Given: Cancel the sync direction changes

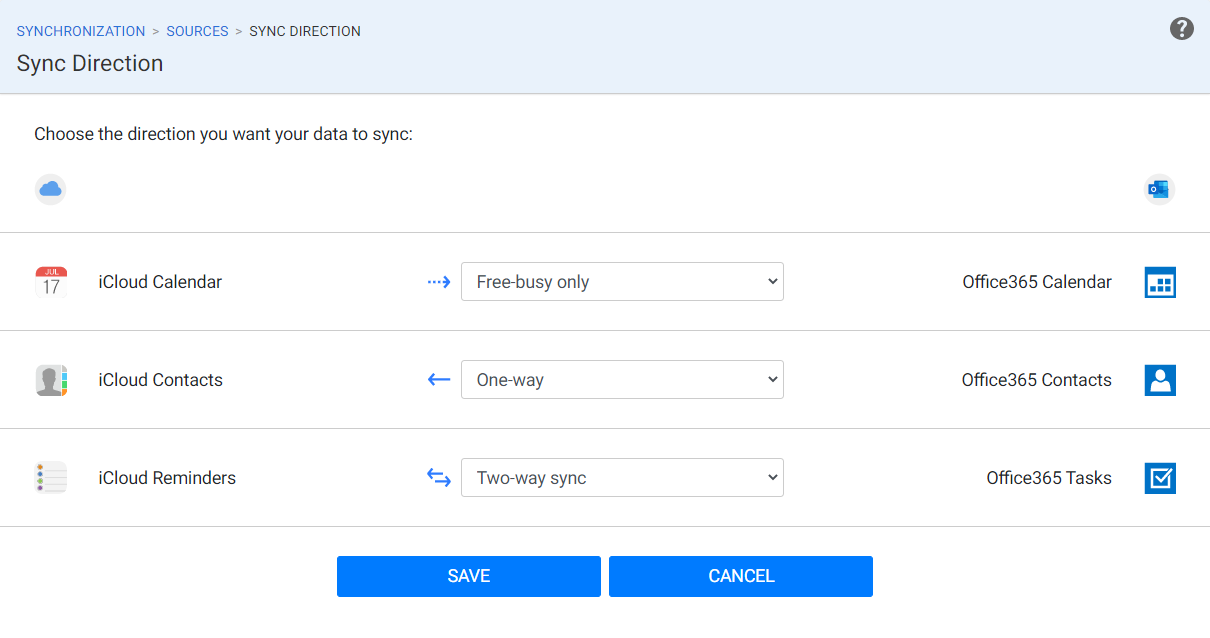Looking at the screenshot, I should click(x=741, y=576).
